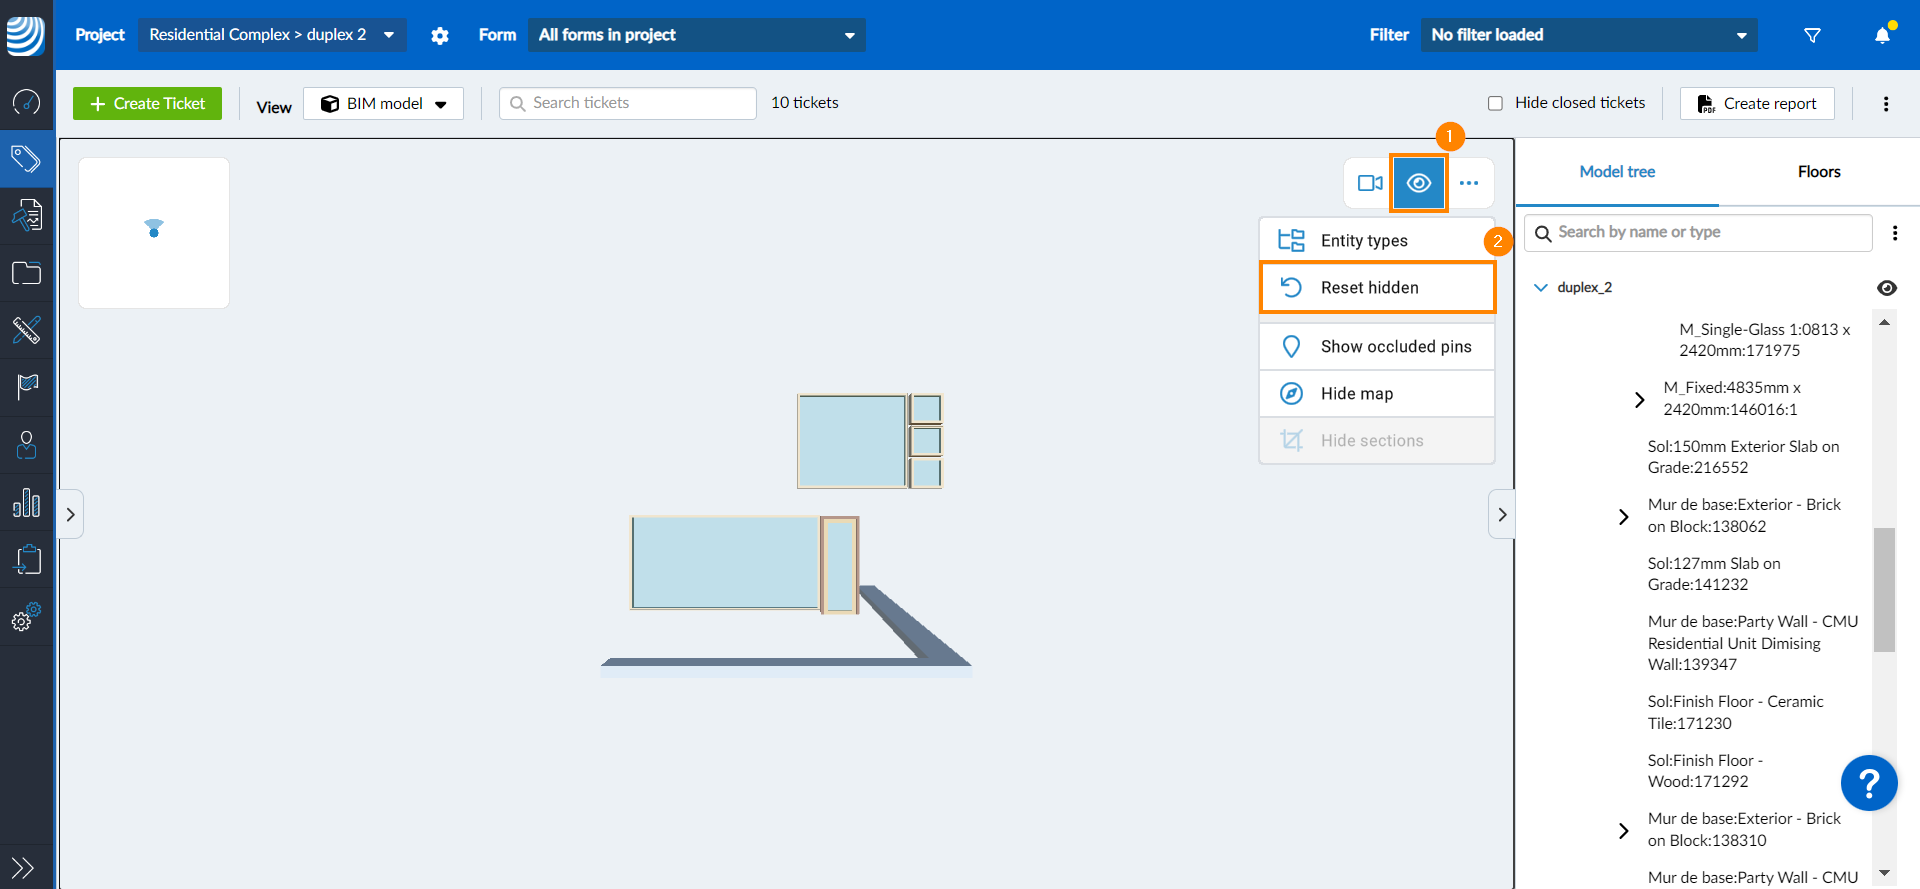Toggle visibility of duplex_2 model
The height and width of the screenshot is (889, 1920).
[x=1886, y=288]
